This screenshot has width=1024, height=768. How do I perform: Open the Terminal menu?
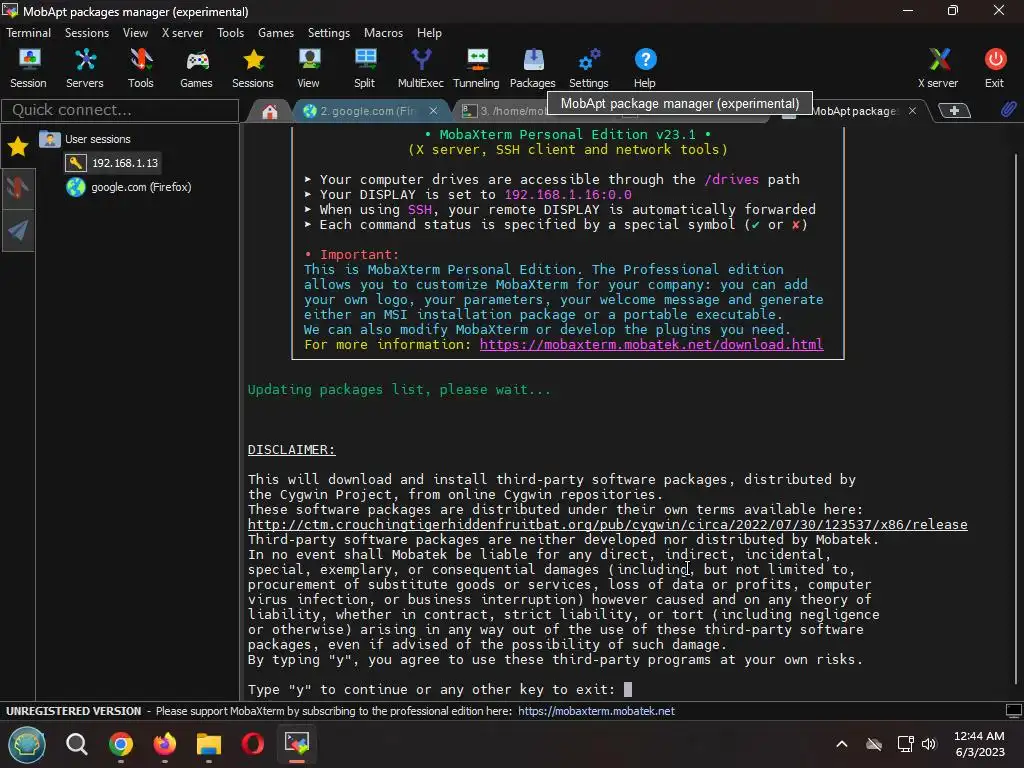[x=28, y=33]
